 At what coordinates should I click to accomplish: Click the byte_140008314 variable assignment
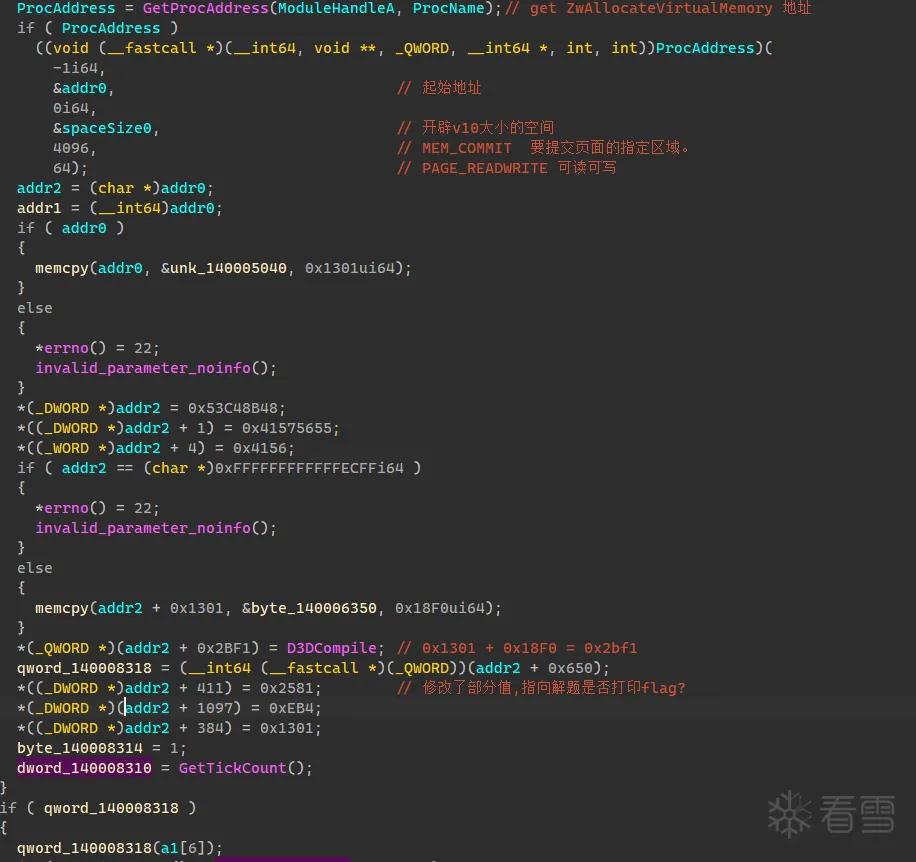(102, 748)
